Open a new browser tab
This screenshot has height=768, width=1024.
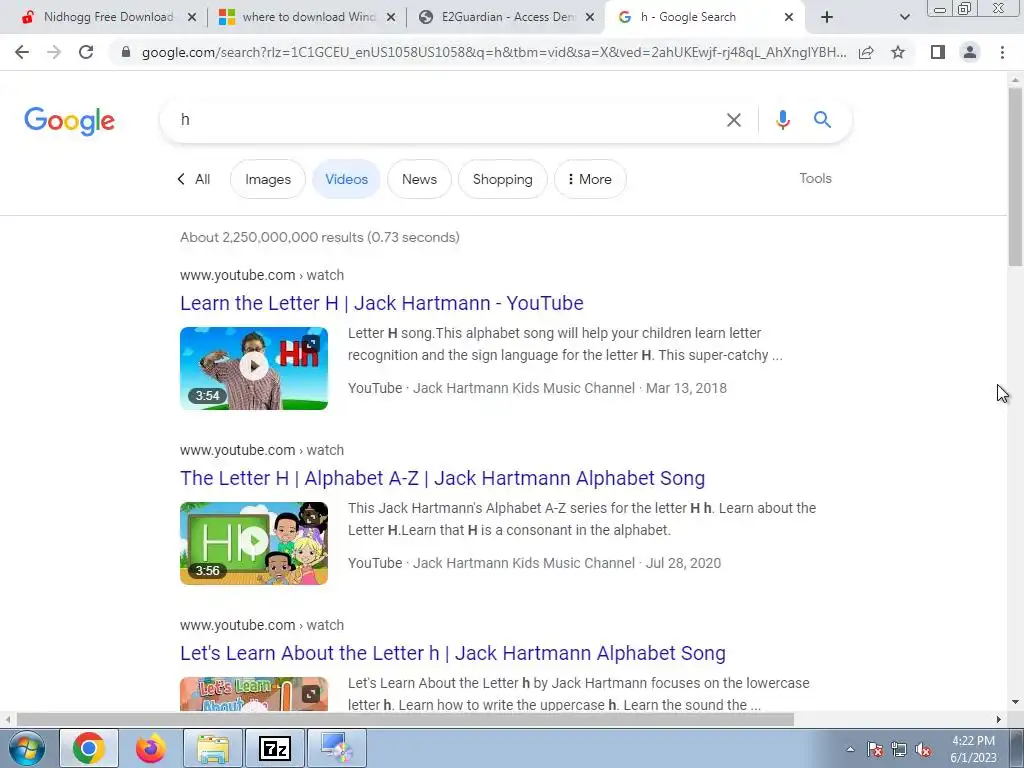[x=827, y=17]
